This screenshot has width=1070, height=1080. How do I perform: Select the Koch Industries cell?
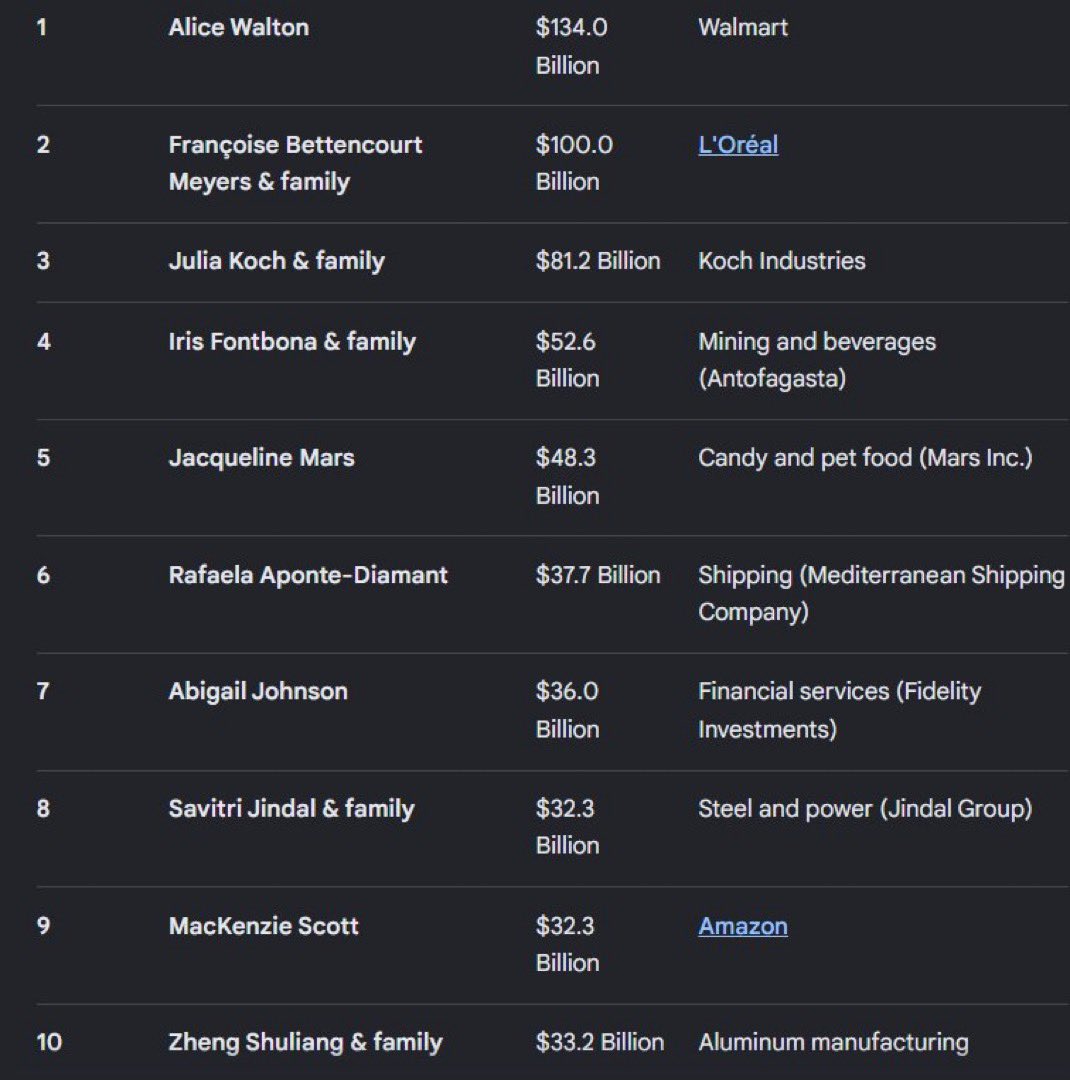(x=782, y=261)
